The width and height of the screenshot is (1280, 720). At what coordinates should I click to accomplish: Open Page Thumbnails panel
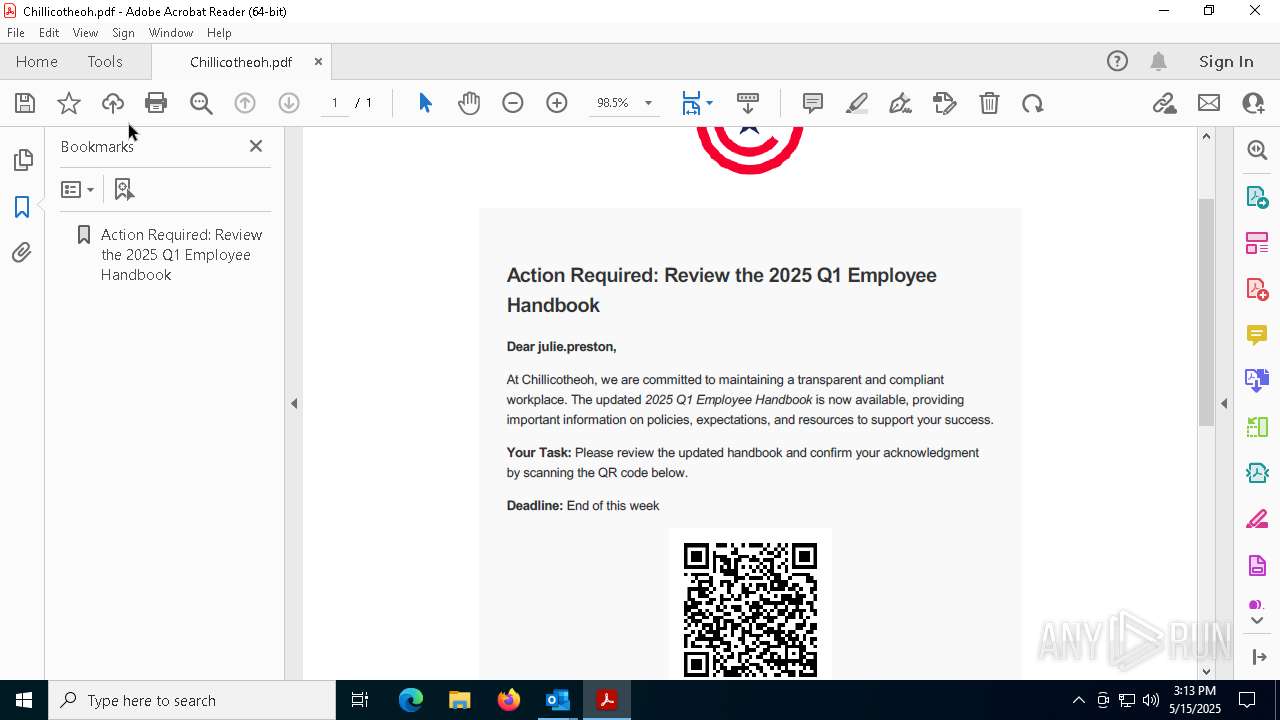pyautogui.click(x=22, y=160)
